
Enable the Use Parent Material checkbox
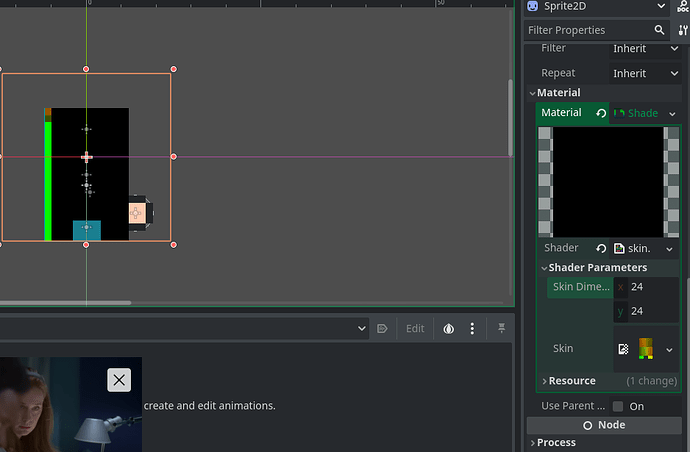click(x=618, y=406)
